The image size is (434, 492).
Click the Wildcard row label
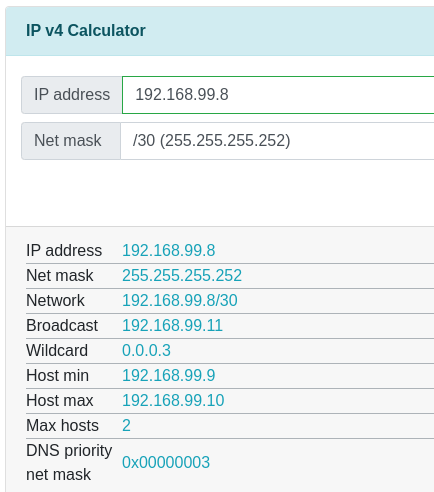pyautogui.click(x=57, y=350)
